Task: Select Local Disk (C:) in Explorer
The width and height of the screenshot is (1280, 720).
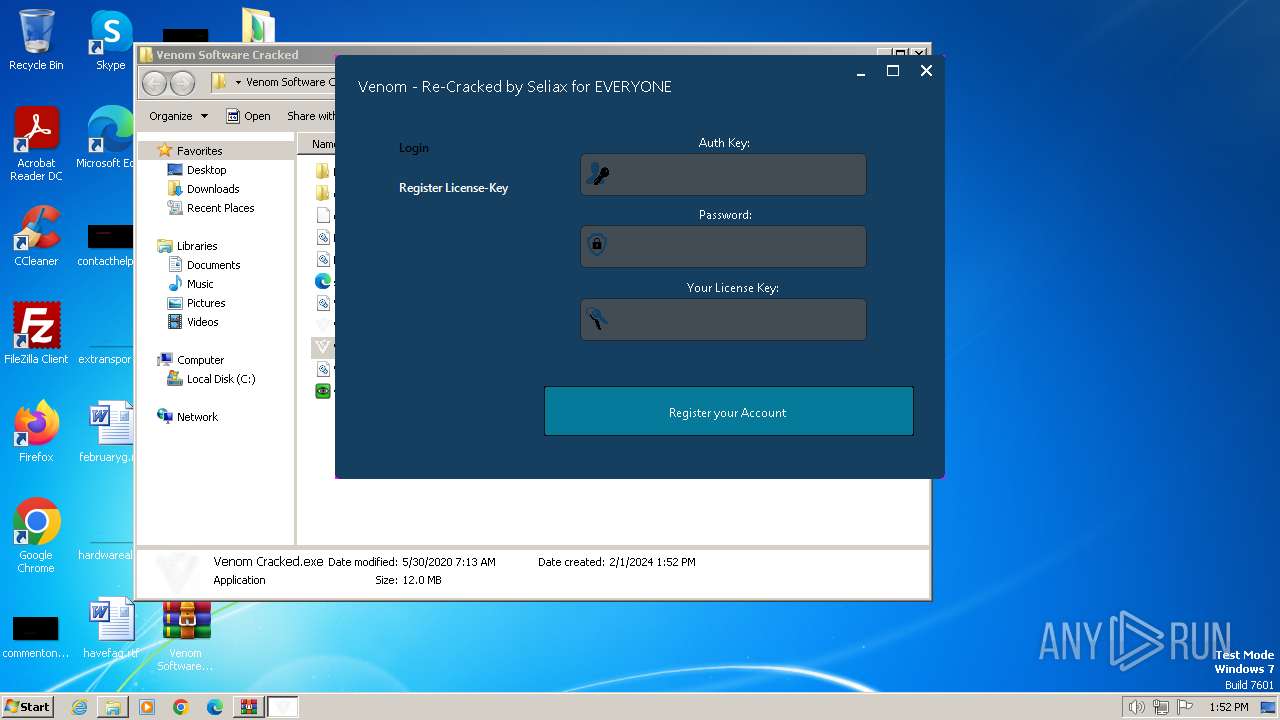Action: (x=220, y=379)
